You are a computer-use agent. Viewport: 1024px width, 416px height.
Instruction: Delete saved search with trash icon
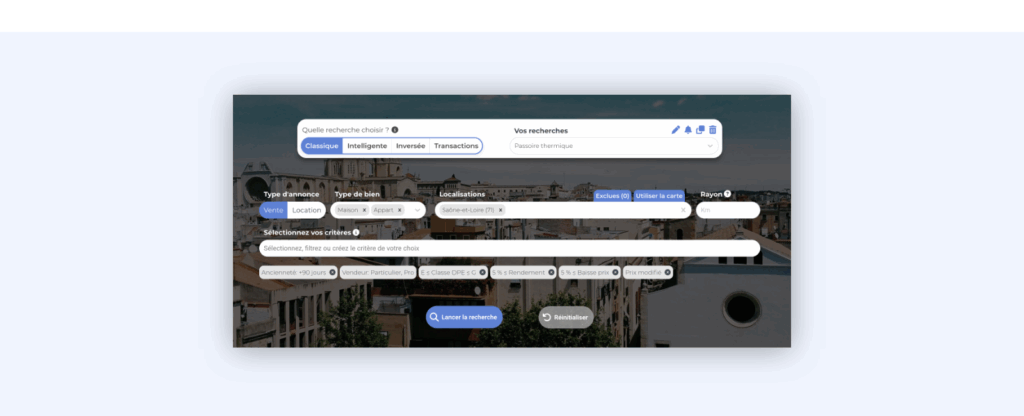[713, 130]
